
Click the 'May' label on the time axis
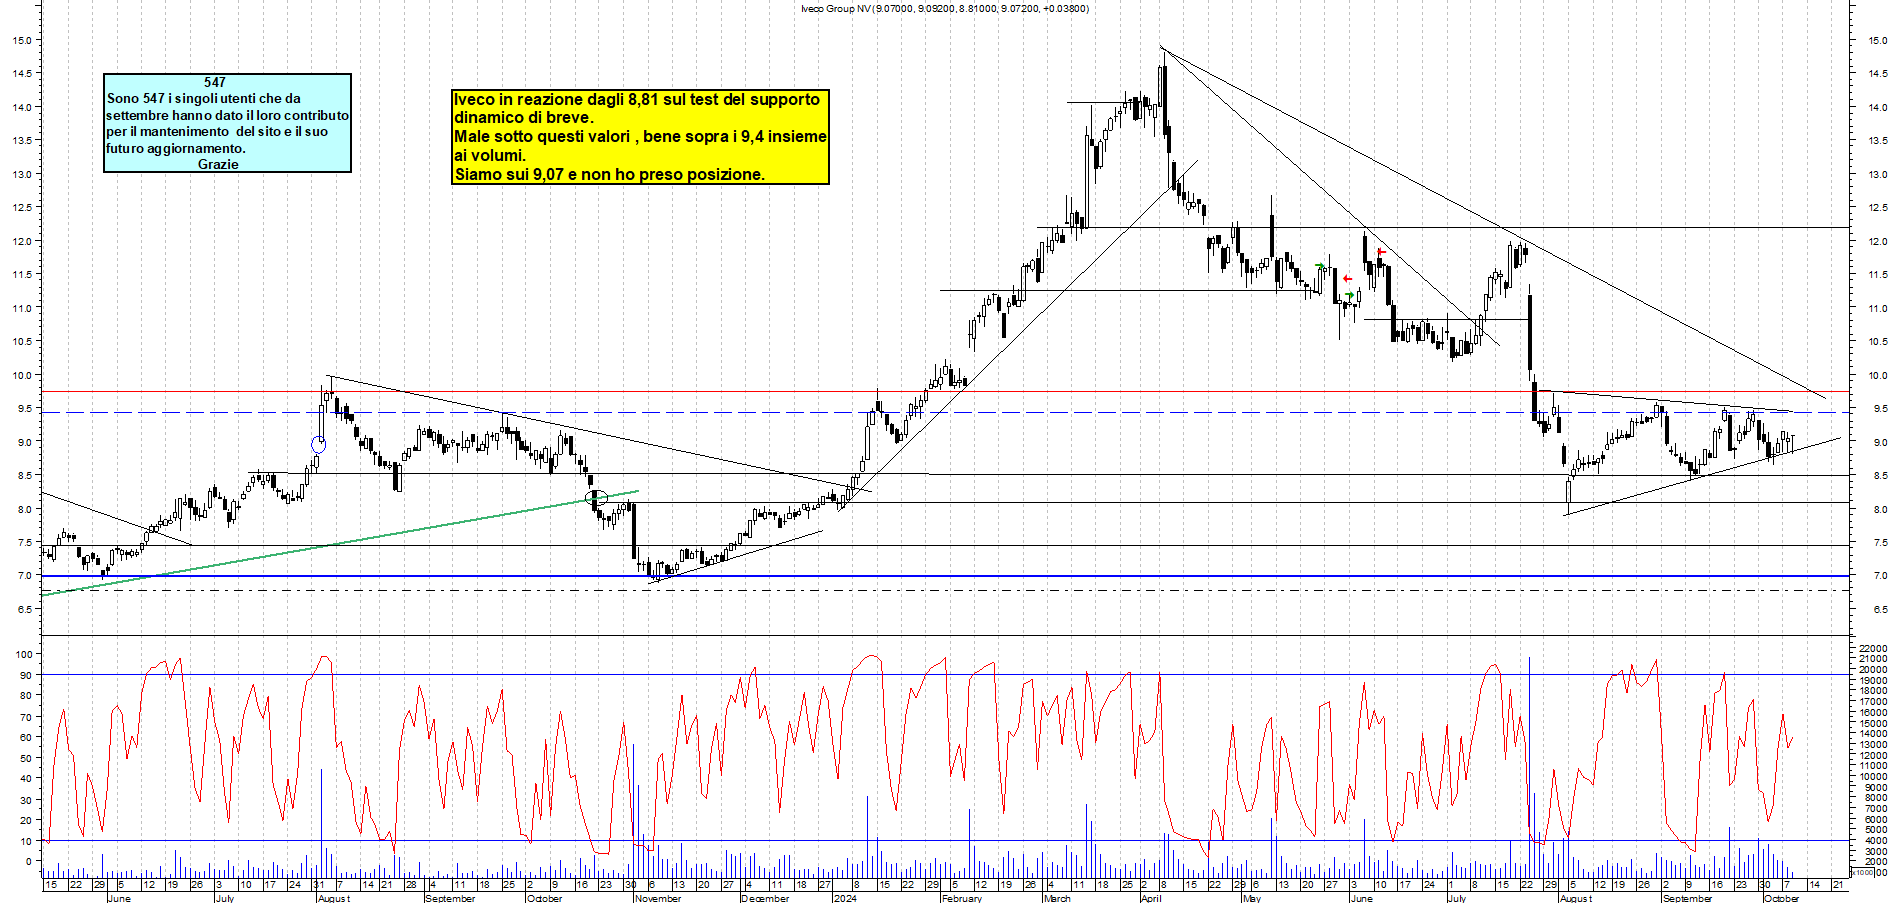point(1252,898)
